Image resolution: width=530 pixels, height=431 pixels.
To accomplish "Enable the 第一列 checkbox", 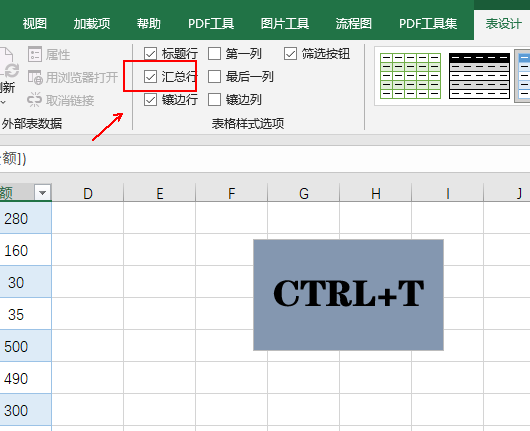I will [214, 54].
